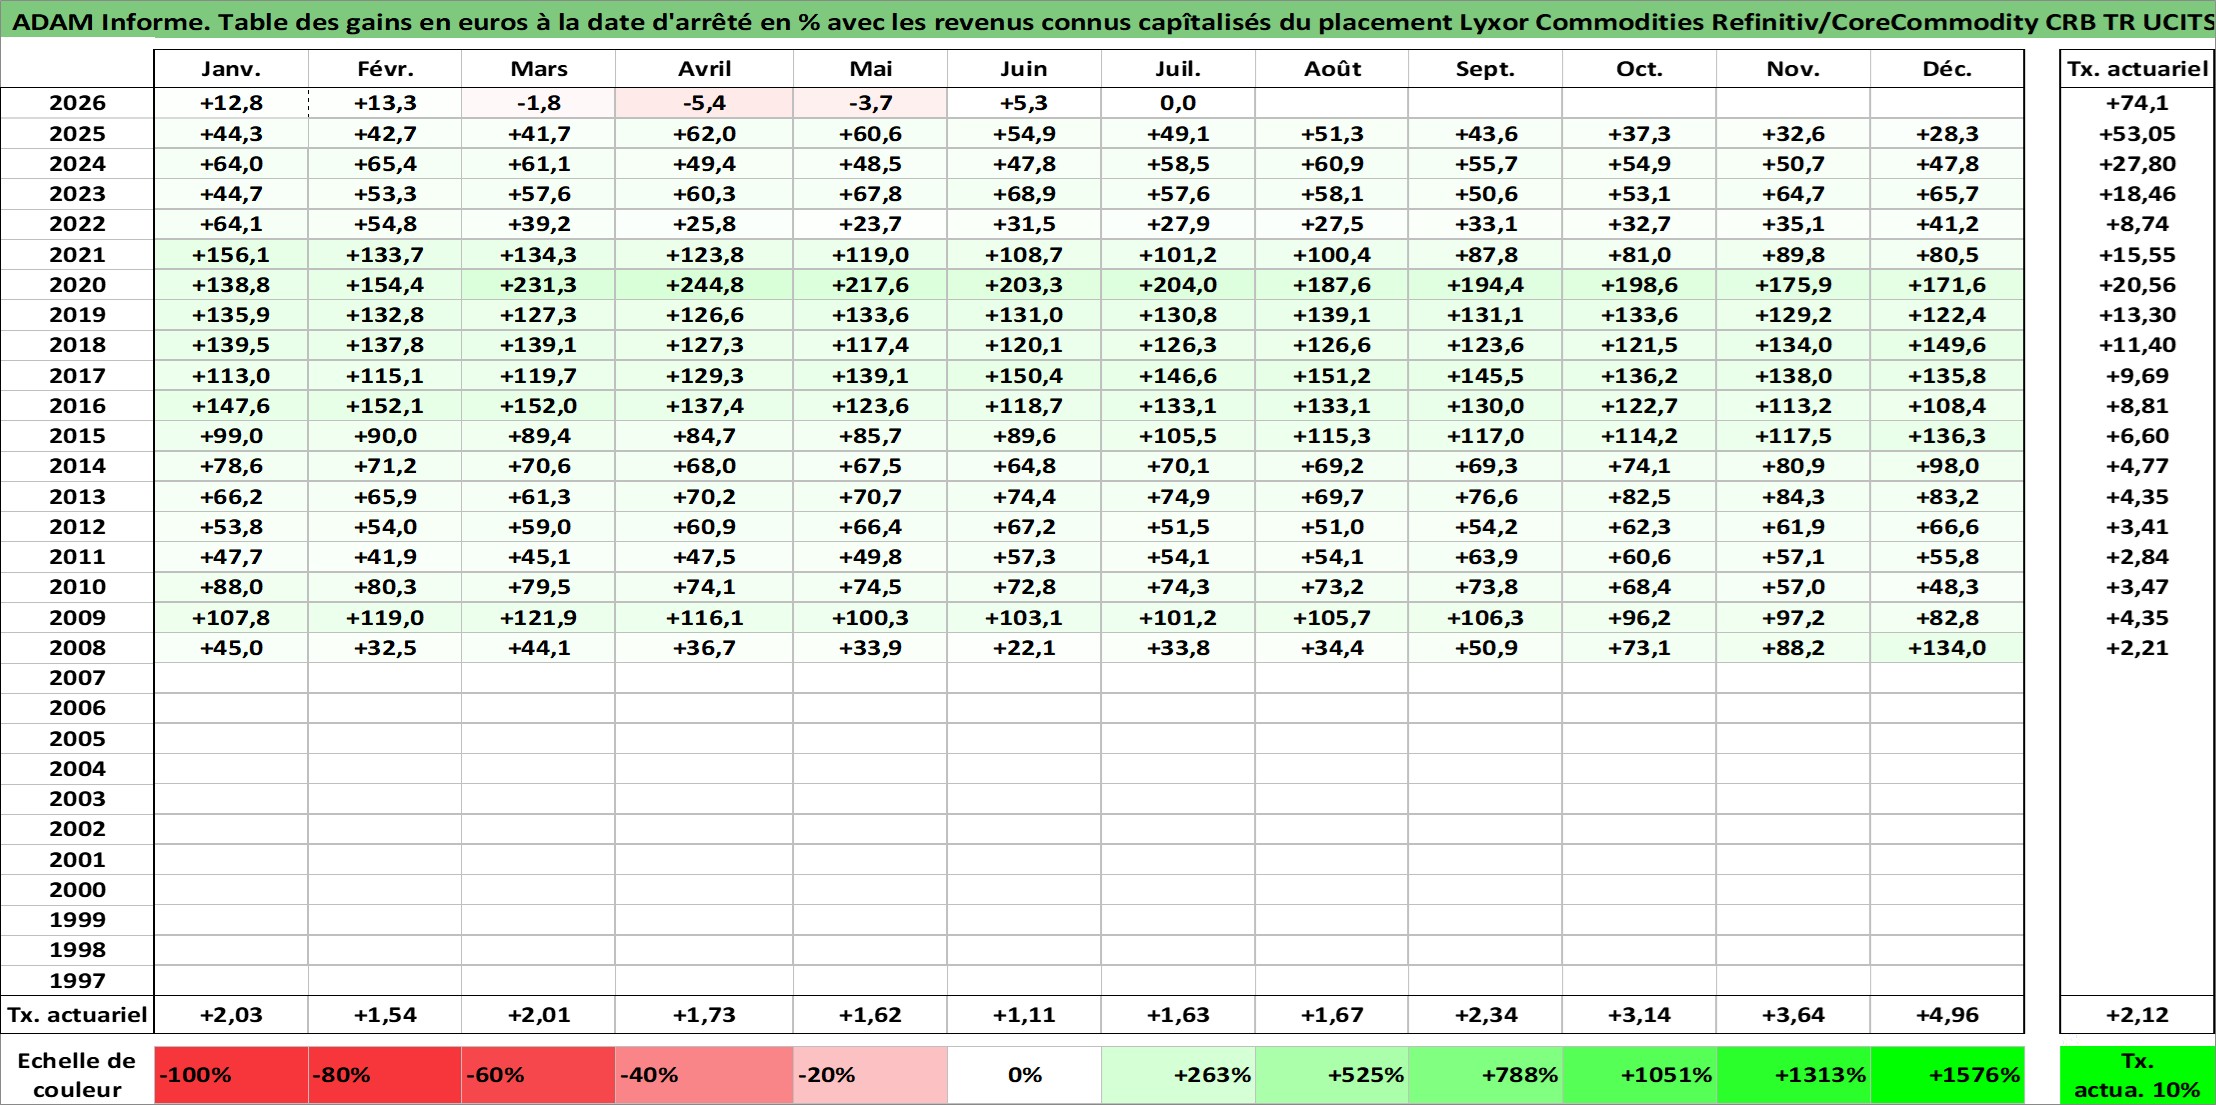Screen dimensions: 2216x1105
Task: Select the -3,7 cell for Mai 2026
Action: [870, 103]
